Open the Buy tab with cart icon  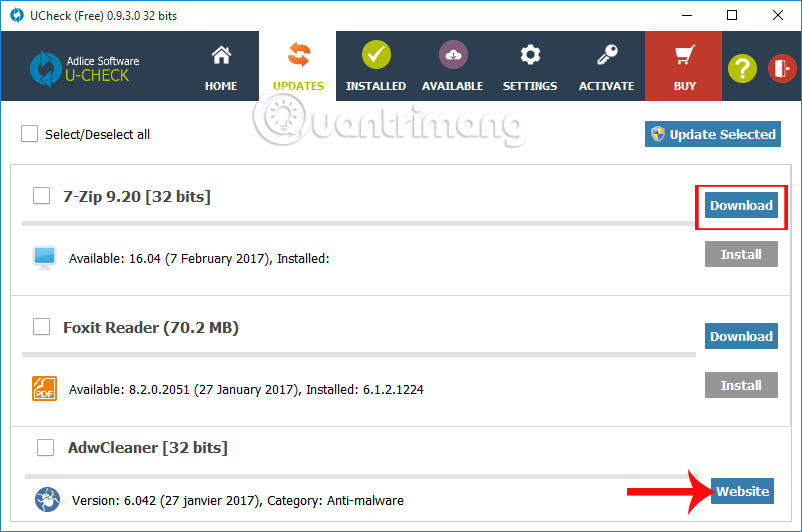[684, 66]
